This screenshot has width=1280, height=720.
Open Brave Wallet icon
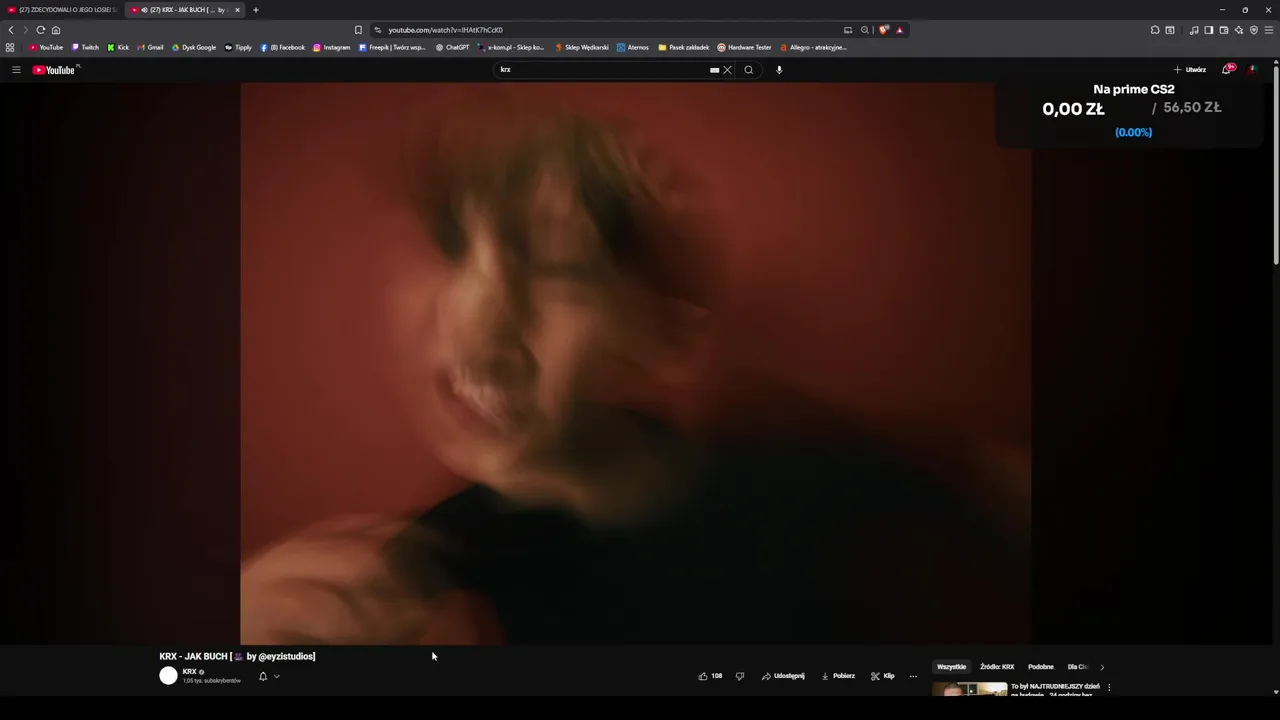(1224, 30)
